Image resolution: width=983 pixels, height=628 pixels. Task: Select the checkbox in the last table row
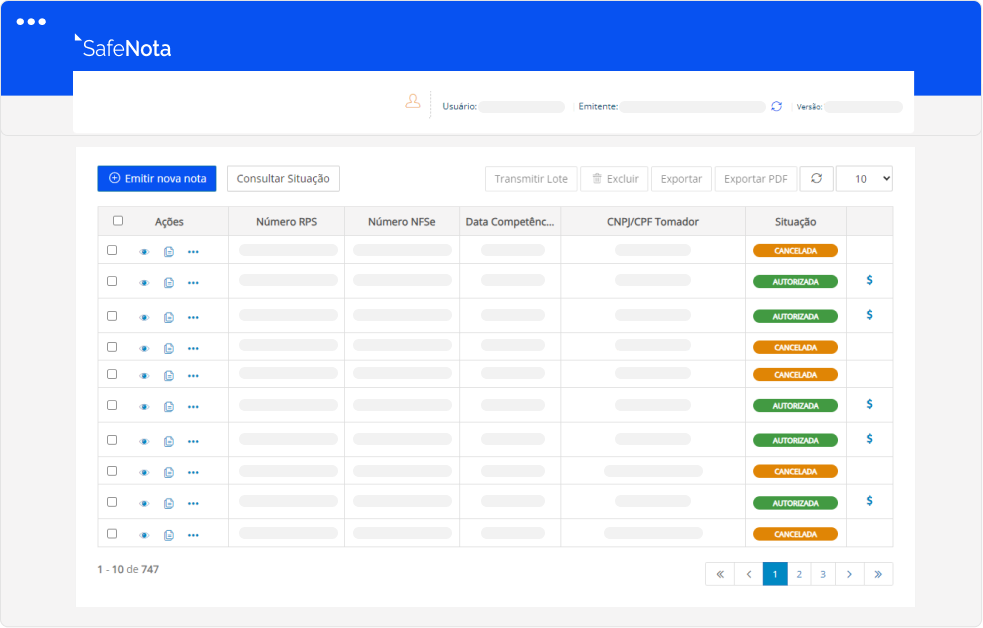[112, 533]
